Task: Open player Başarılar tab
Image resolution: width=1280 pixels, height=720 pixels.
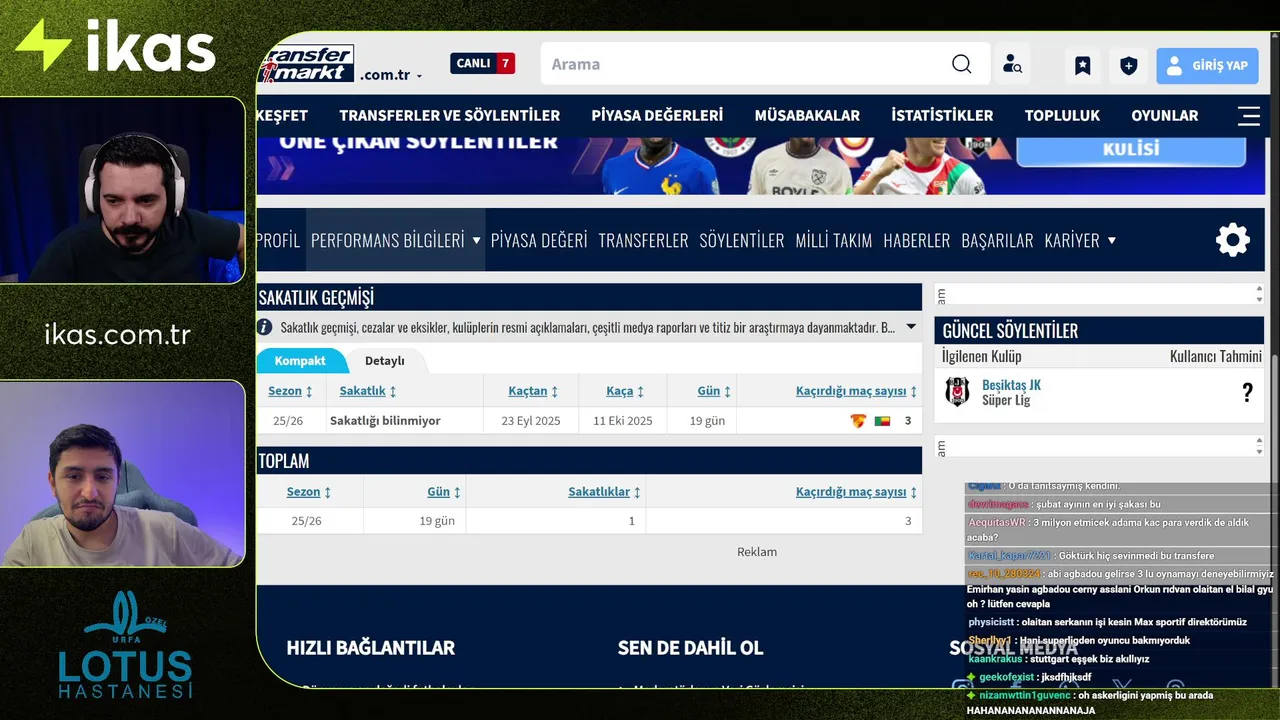Action: point(997,240)
